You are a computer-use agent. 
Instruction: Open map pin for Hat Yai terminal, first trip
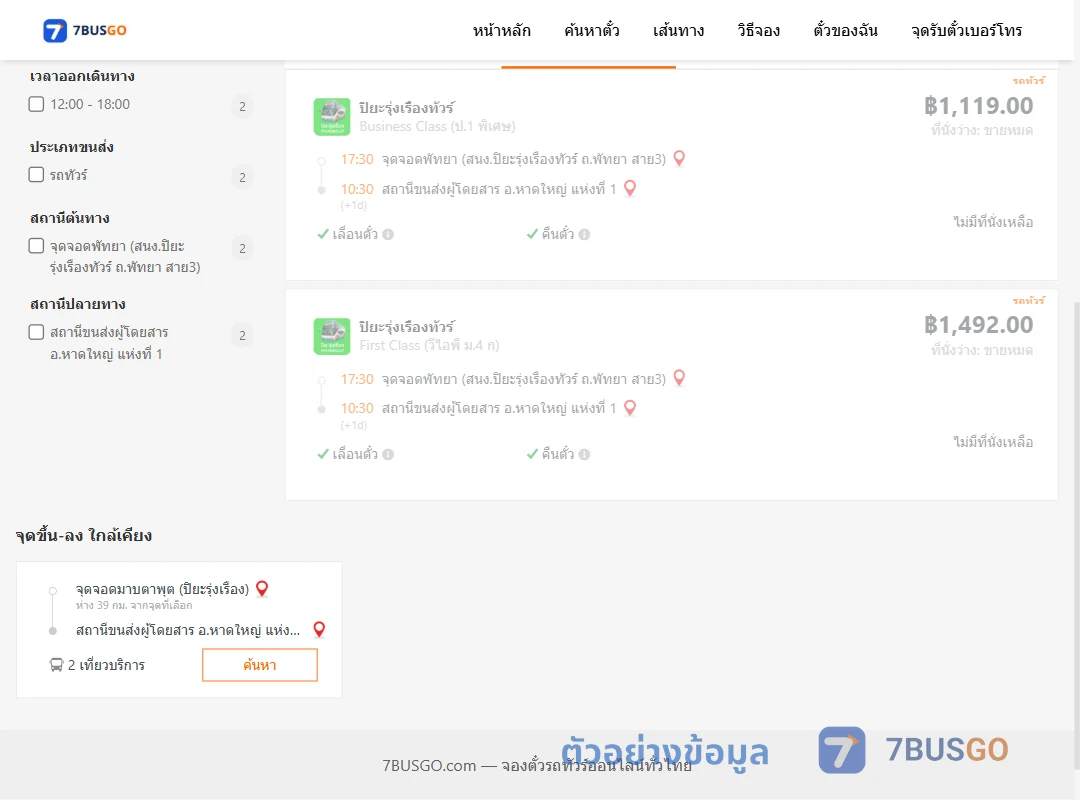point(630,188)
